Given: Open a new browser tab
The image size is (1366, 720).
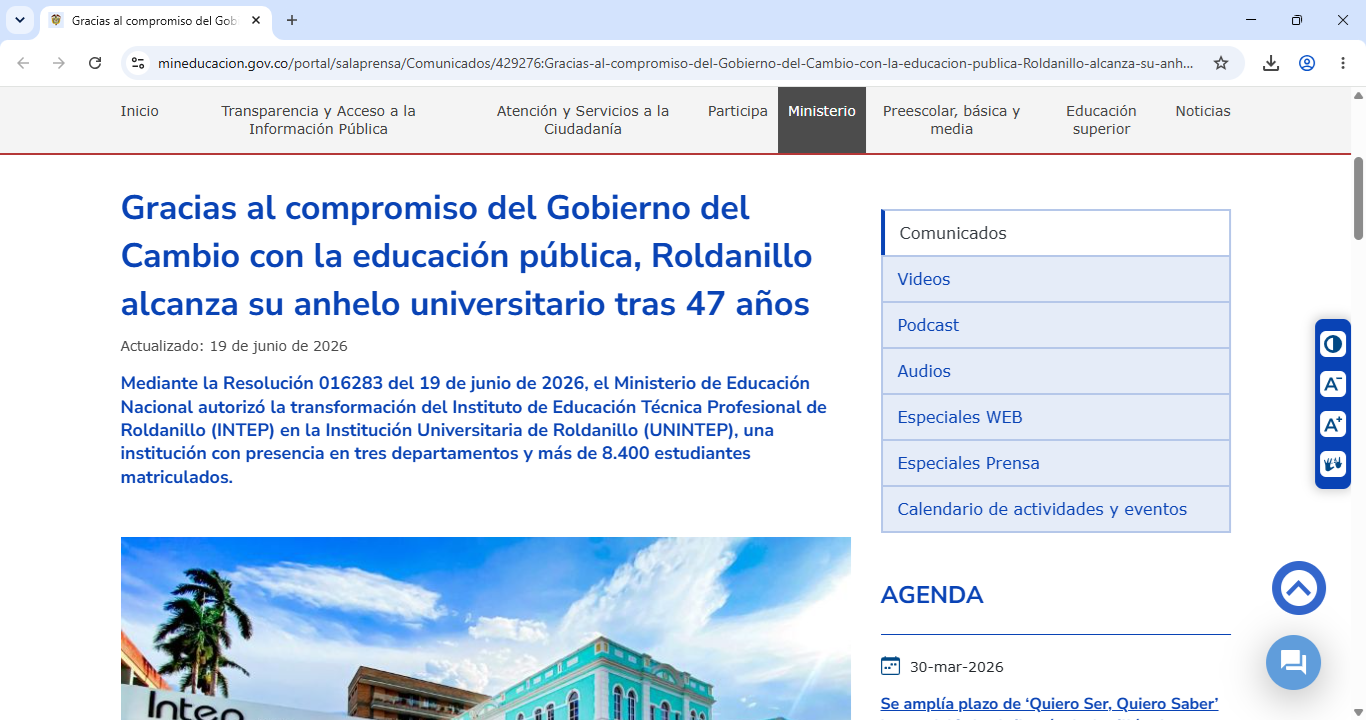Looking at the screenshot, I should (x=292, y=20).
